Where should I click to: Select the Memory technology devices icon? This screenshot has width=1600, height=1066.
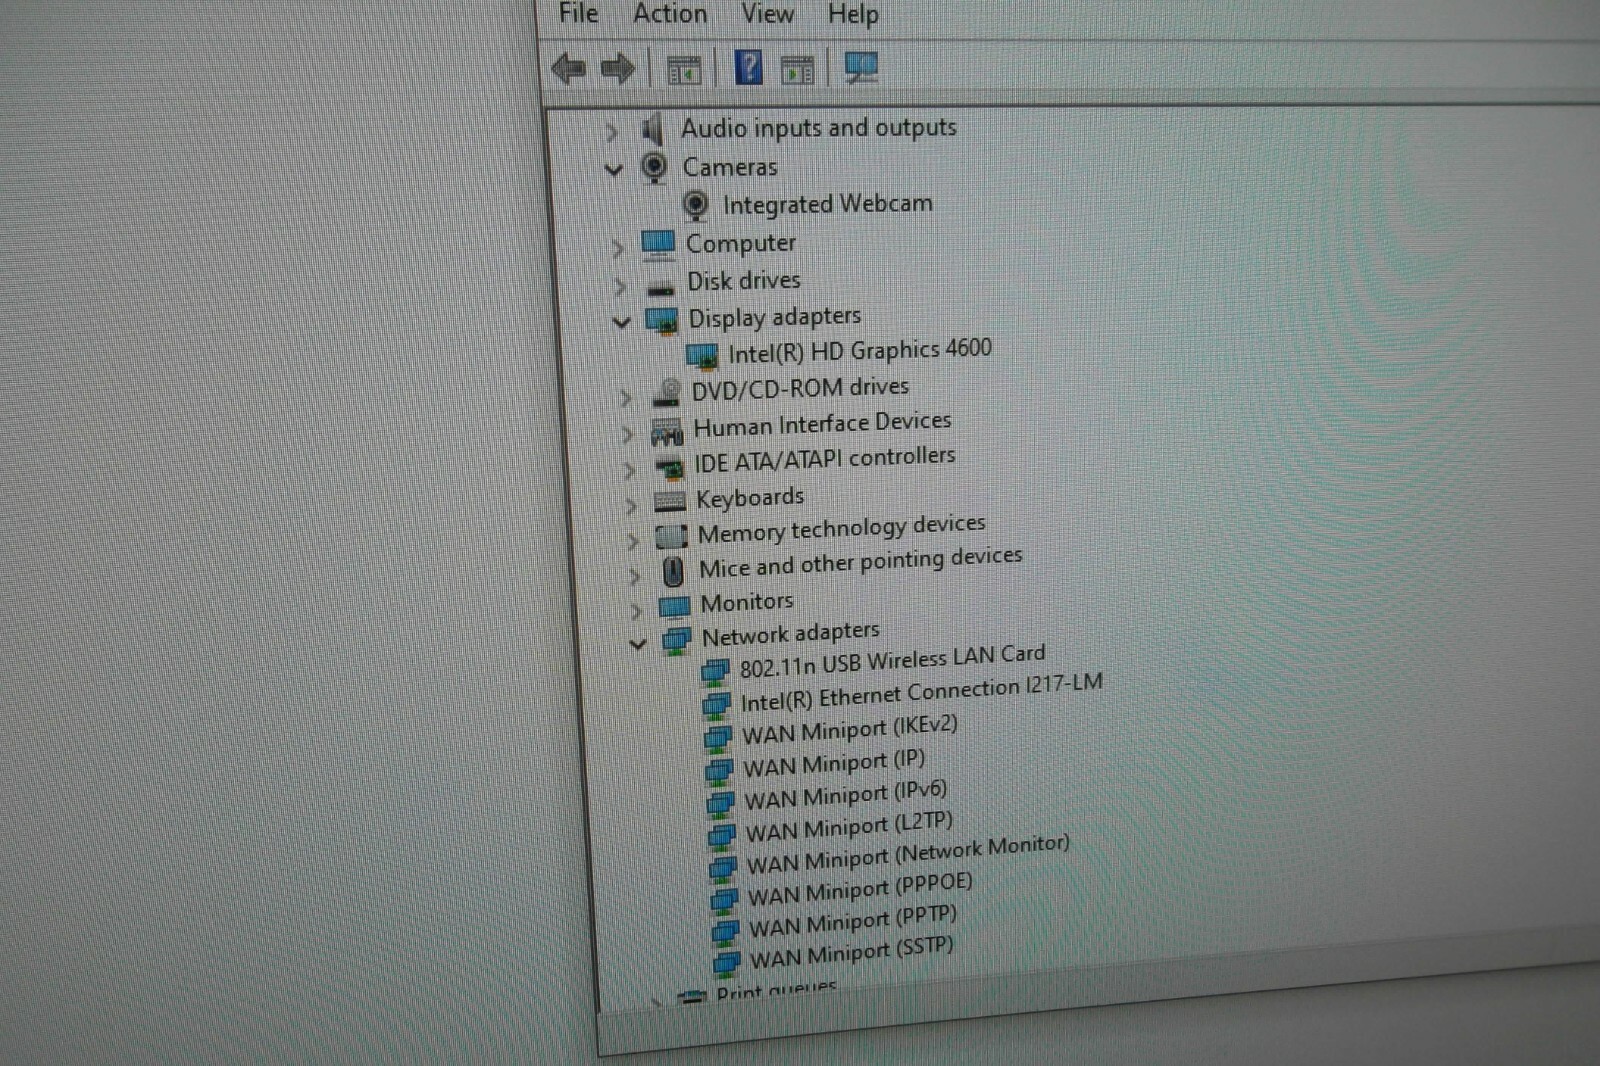point(672,537)
